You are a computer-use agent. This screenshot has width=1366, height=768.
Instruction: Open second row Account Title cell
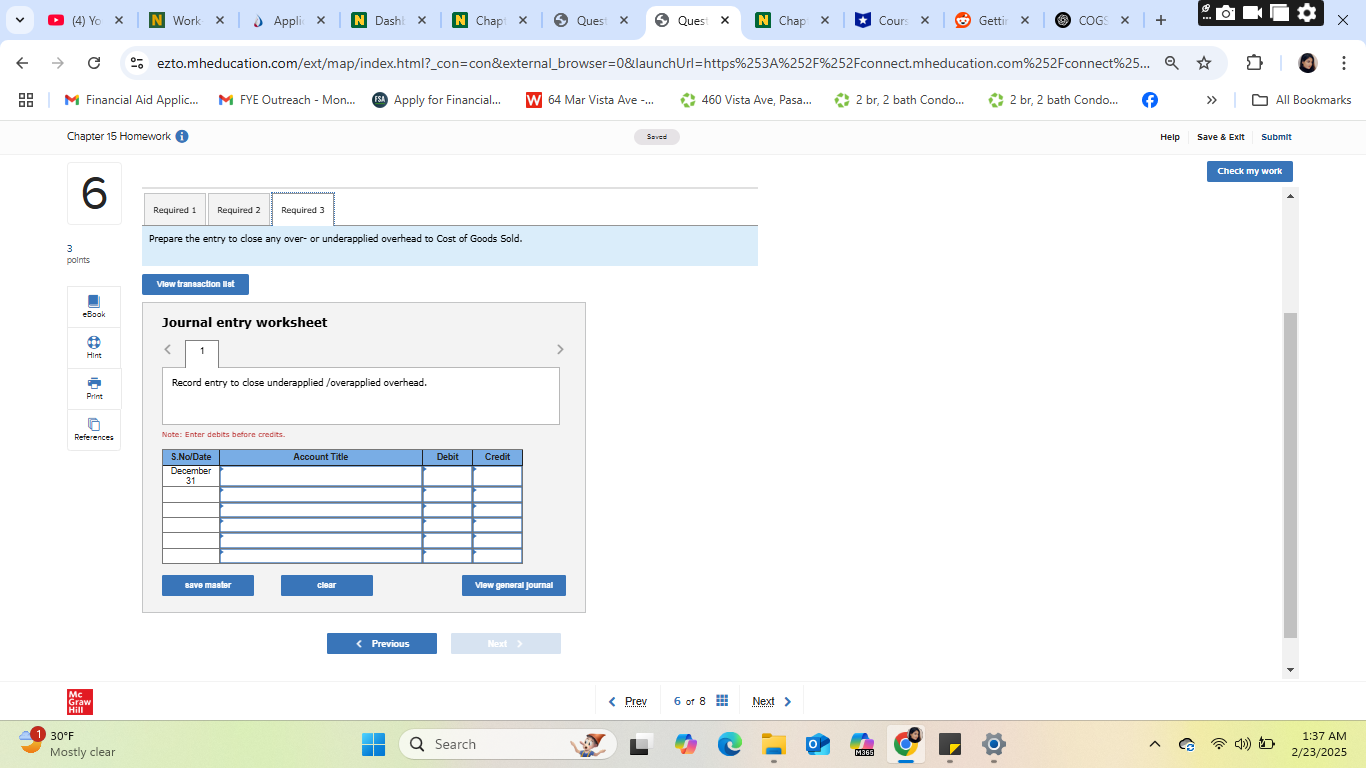[321, 494]
